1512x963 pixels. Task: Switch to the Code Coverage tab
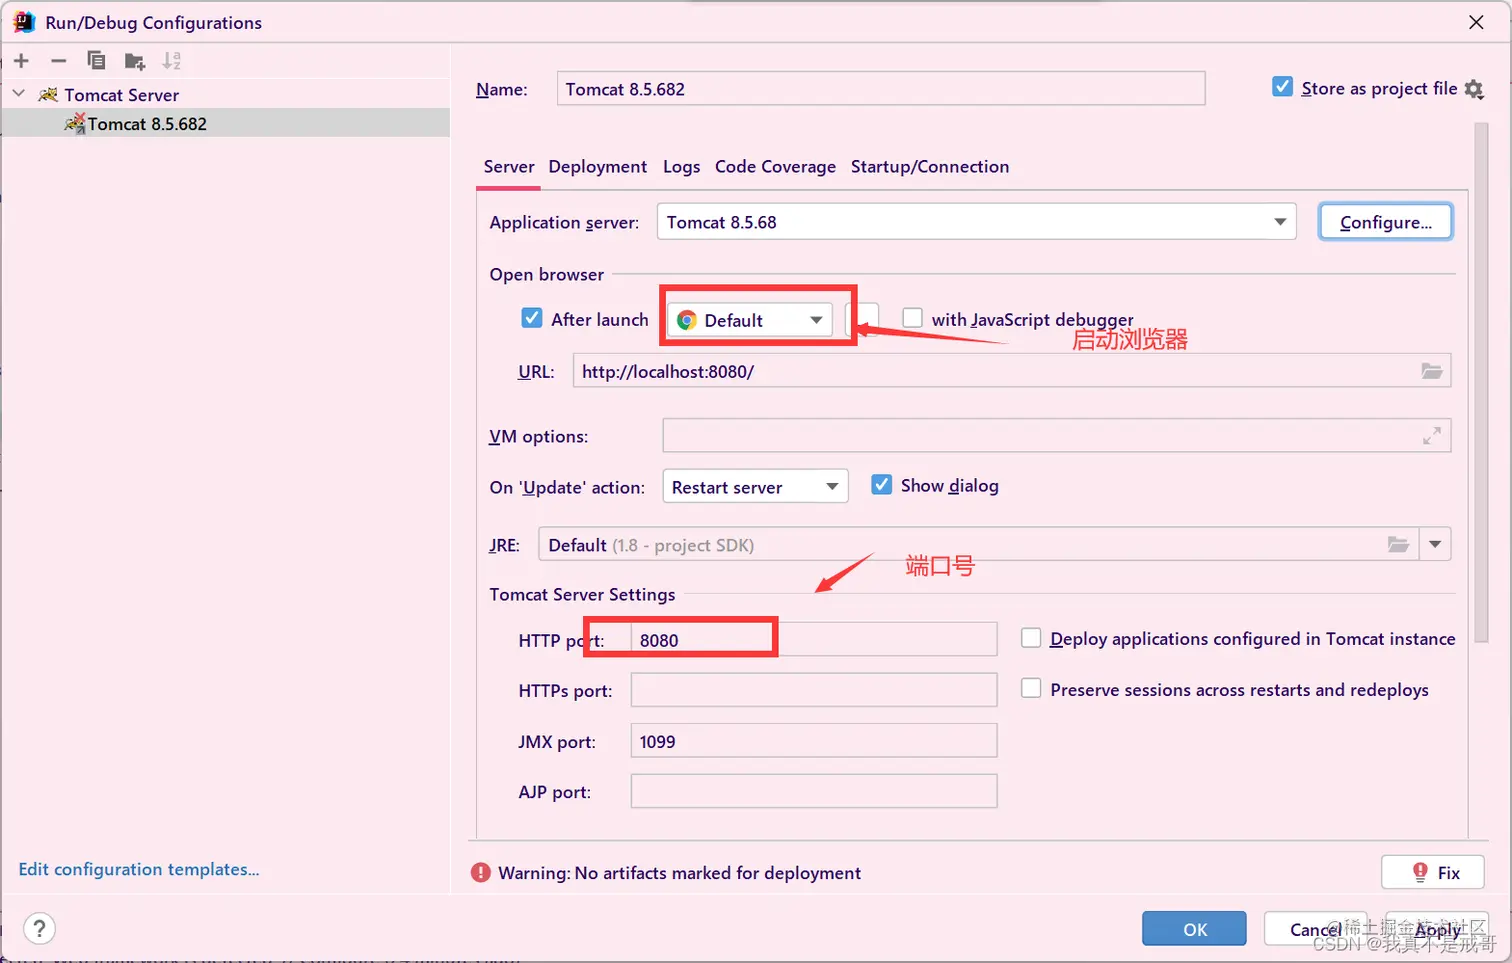(x=775, y=167)
